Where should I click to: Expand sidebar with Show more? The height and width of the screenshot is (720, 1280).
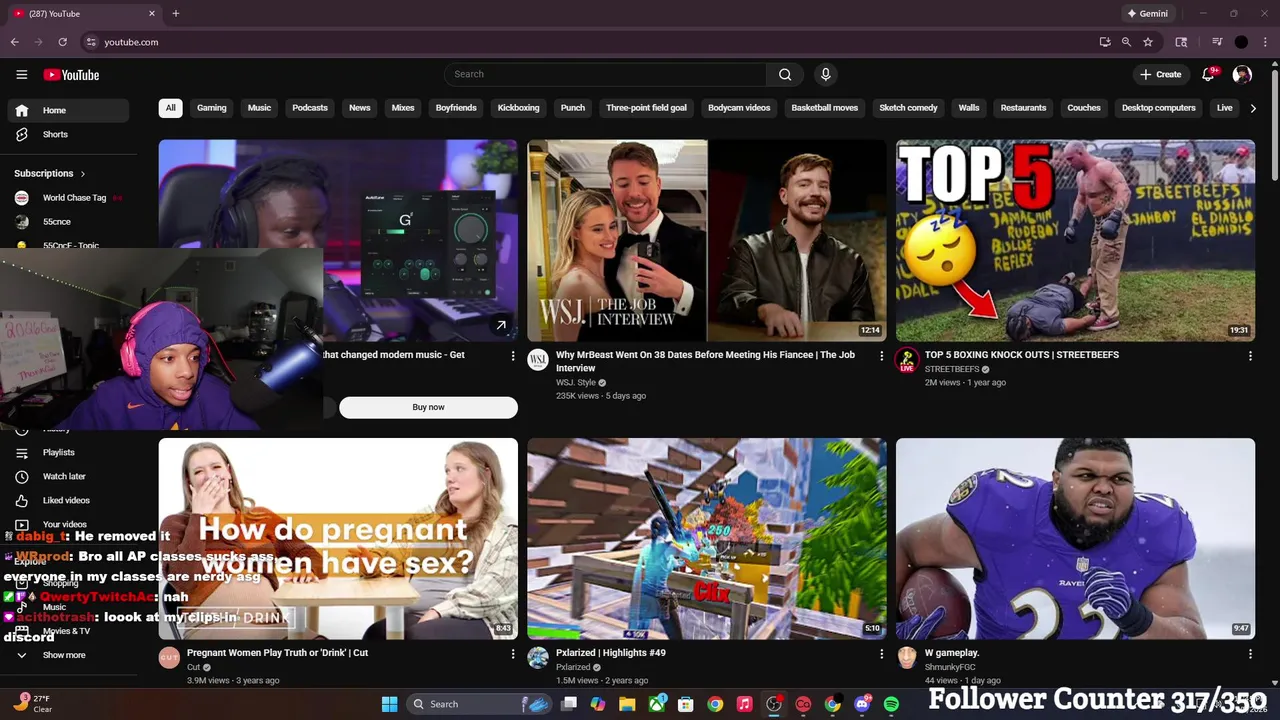click(x=64, y=655)
